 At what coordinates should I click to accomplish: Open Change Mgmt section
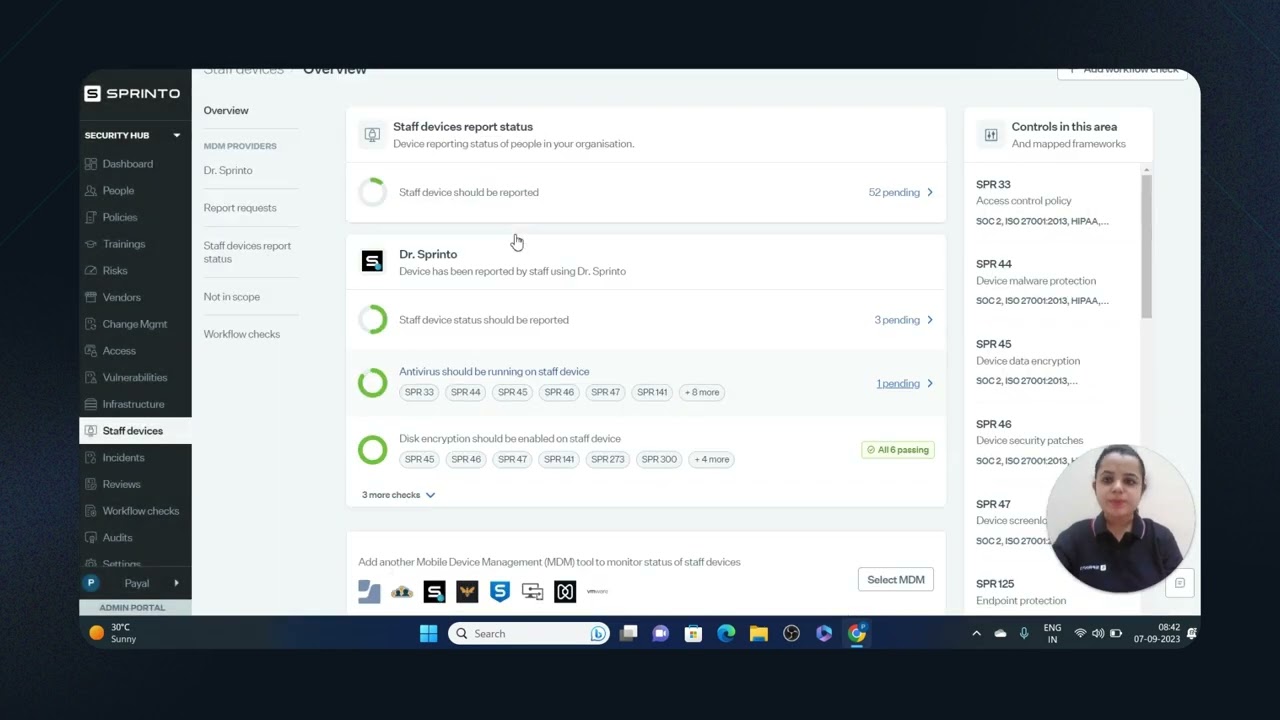(x=134, y=324)
